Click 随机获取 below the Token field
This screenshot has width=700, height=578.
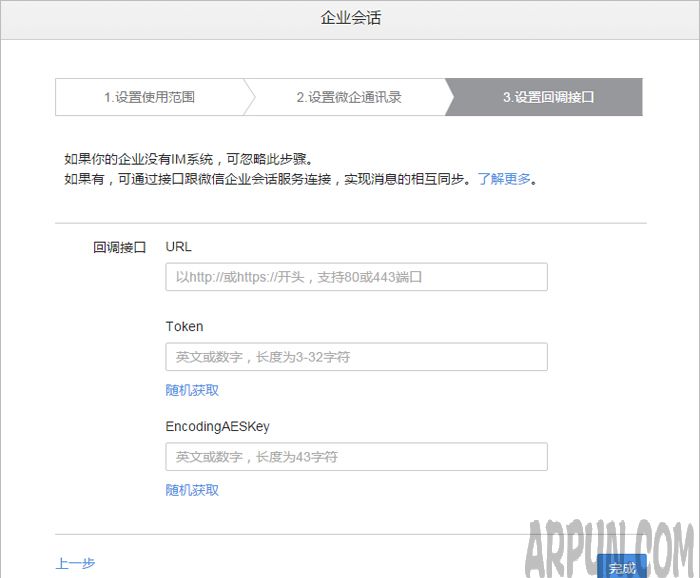(x=192, y=390)
